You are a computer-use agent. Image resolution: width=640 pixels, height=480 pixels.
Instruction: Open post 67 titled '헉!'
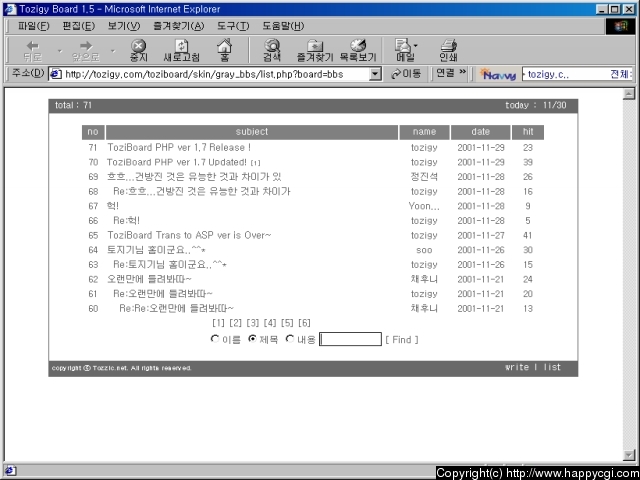pos(113,206)
